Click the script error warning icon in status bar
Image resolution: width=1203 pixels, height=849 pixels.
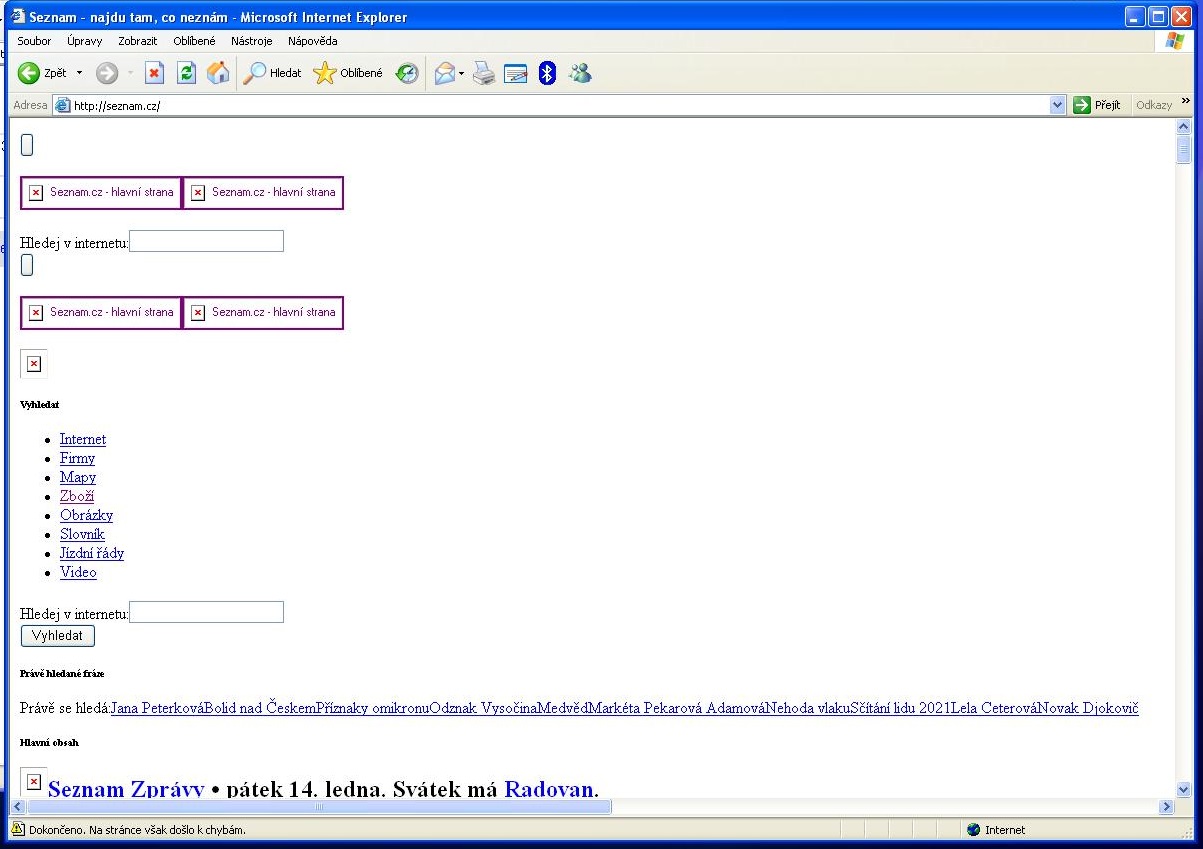(x=18, y=829)
